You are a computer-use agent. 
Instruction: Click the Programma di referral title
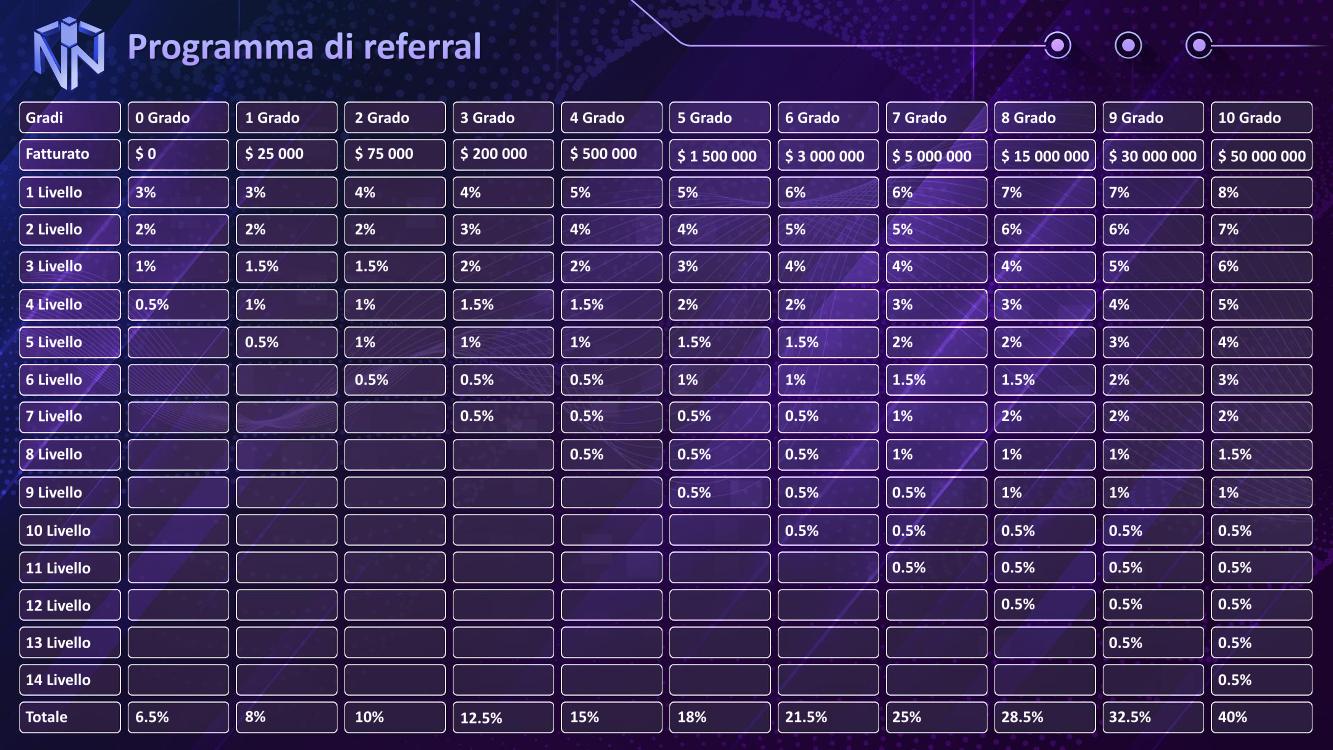click(x=304, y=46)
